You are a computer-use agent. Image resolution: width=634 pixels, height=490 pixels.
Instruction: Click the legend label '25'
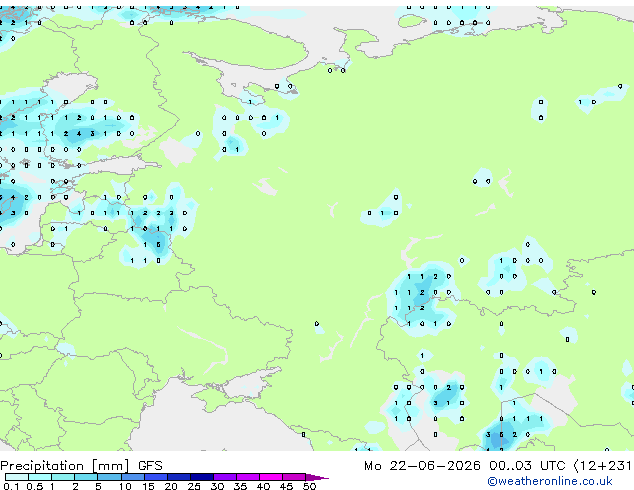pos(194,486)
